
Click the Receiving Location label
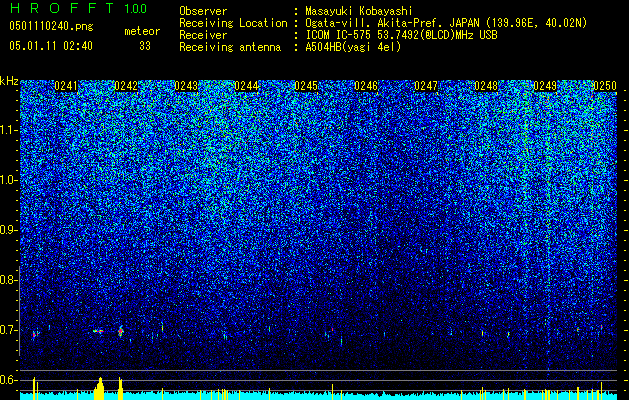233,23
